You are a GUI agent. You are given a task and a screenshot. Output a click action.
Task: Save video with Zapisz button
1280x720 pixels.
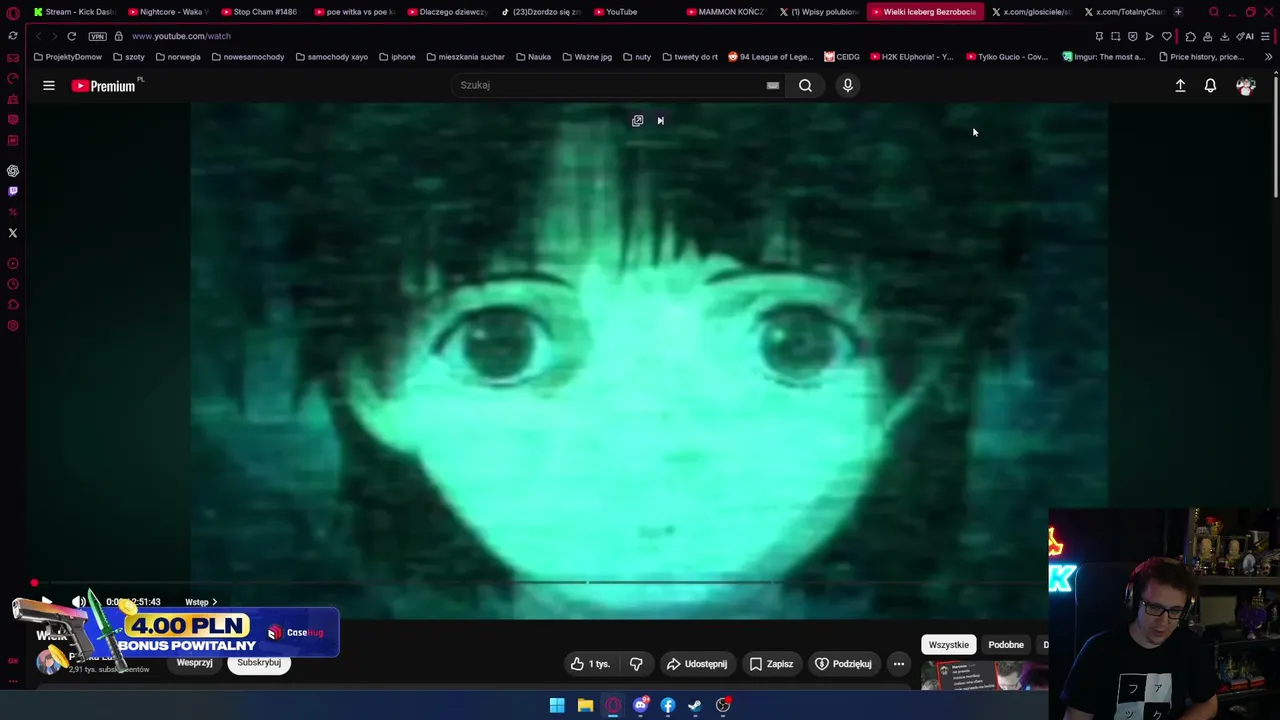[x=771, y=664]
